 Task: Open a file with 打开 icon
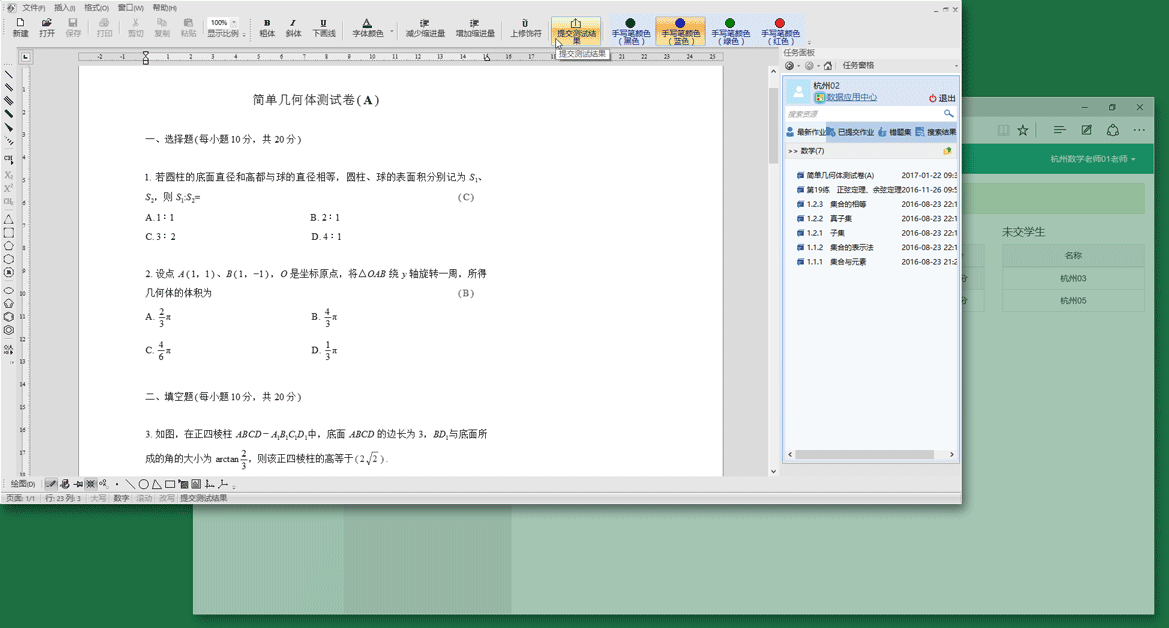click(x=47, y=27)
